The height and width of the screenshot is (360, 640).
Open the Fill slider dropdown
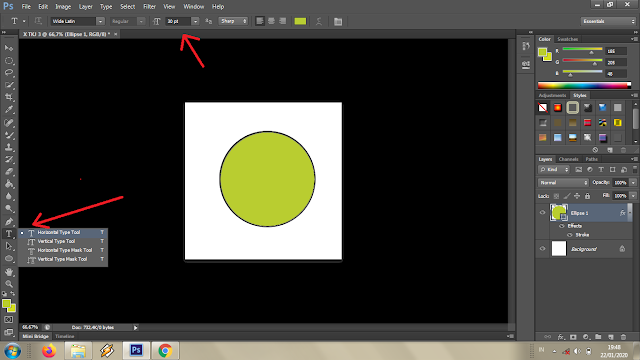[633, 196]
